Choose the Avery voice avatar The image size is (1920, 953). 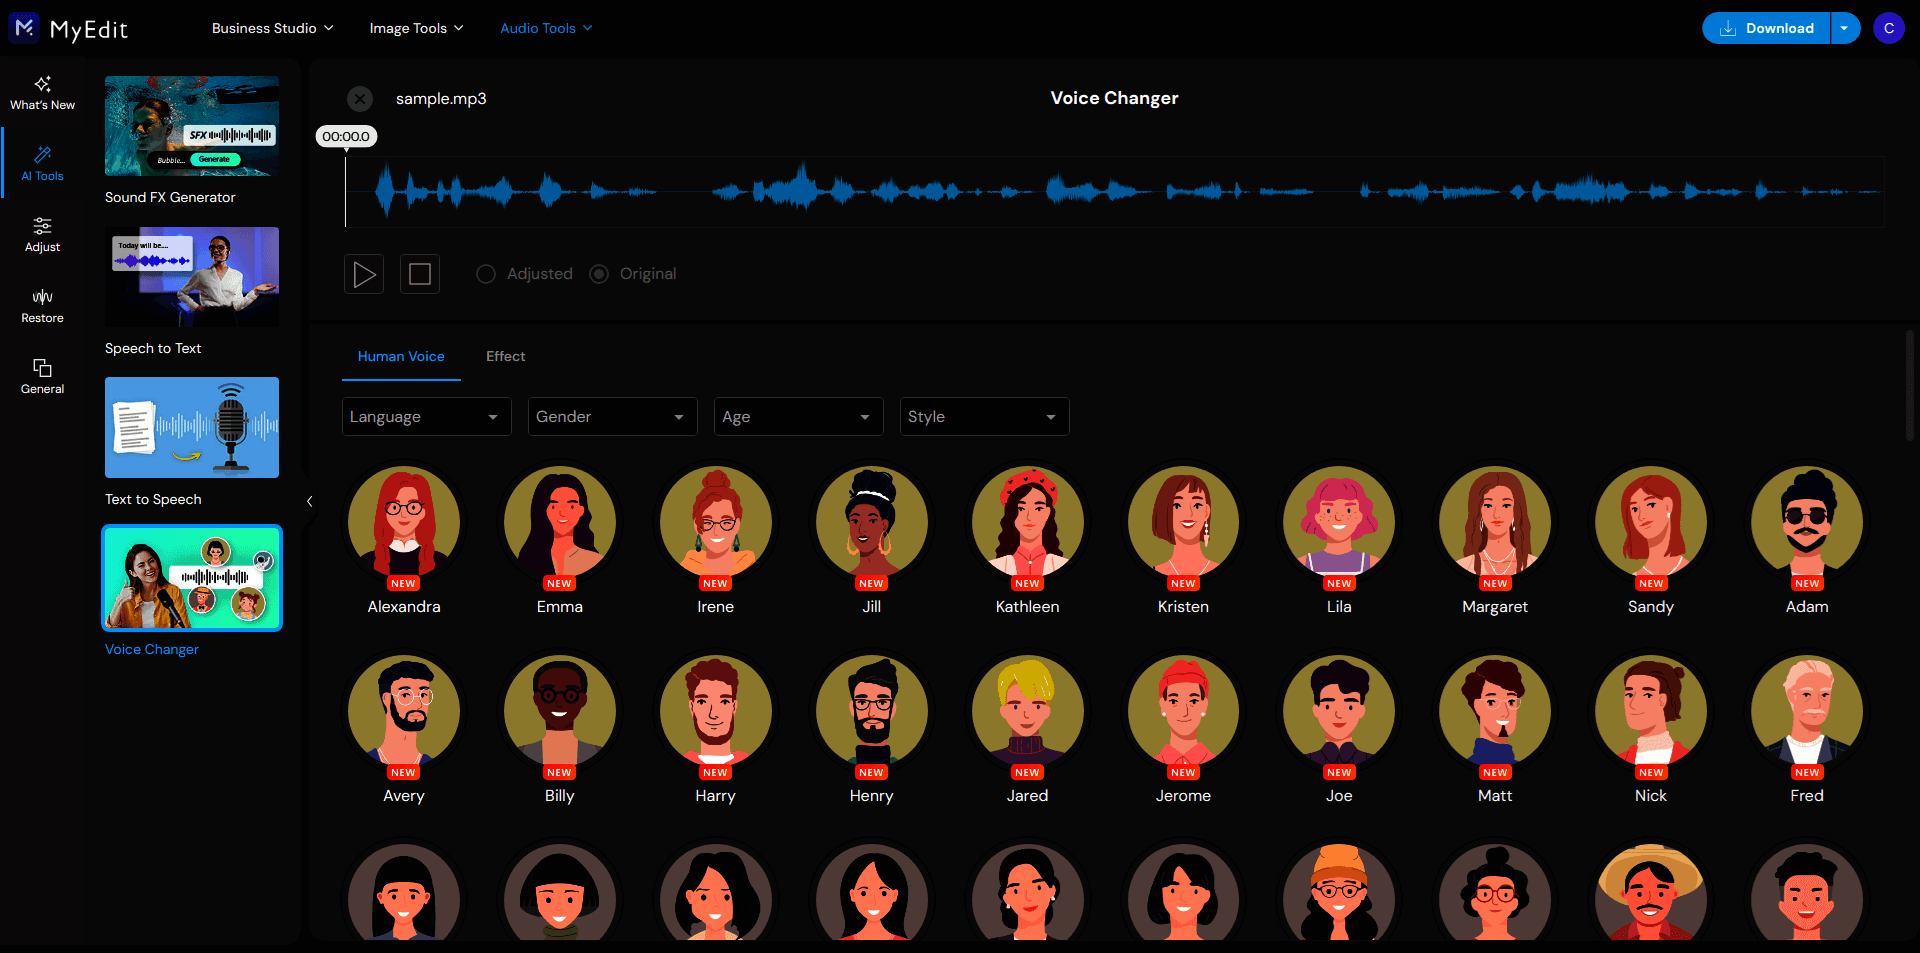tap(404, 711)
